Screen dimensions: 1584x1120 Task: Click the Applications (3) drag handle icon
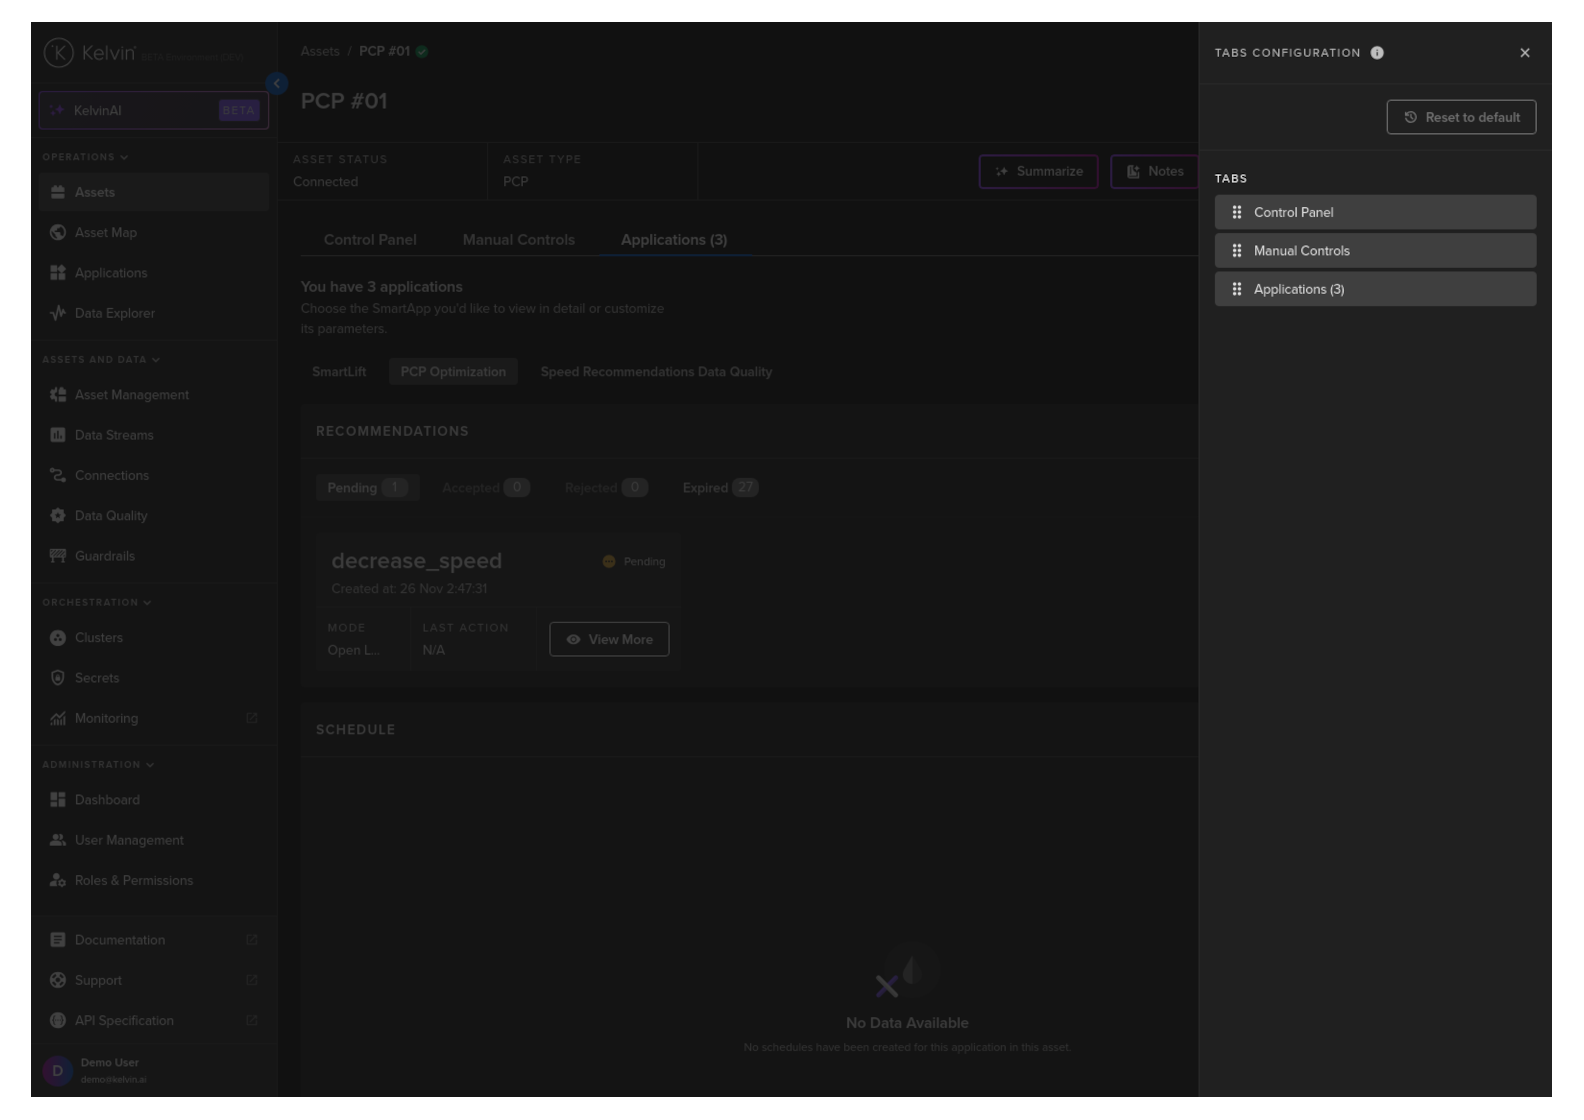1237,289
